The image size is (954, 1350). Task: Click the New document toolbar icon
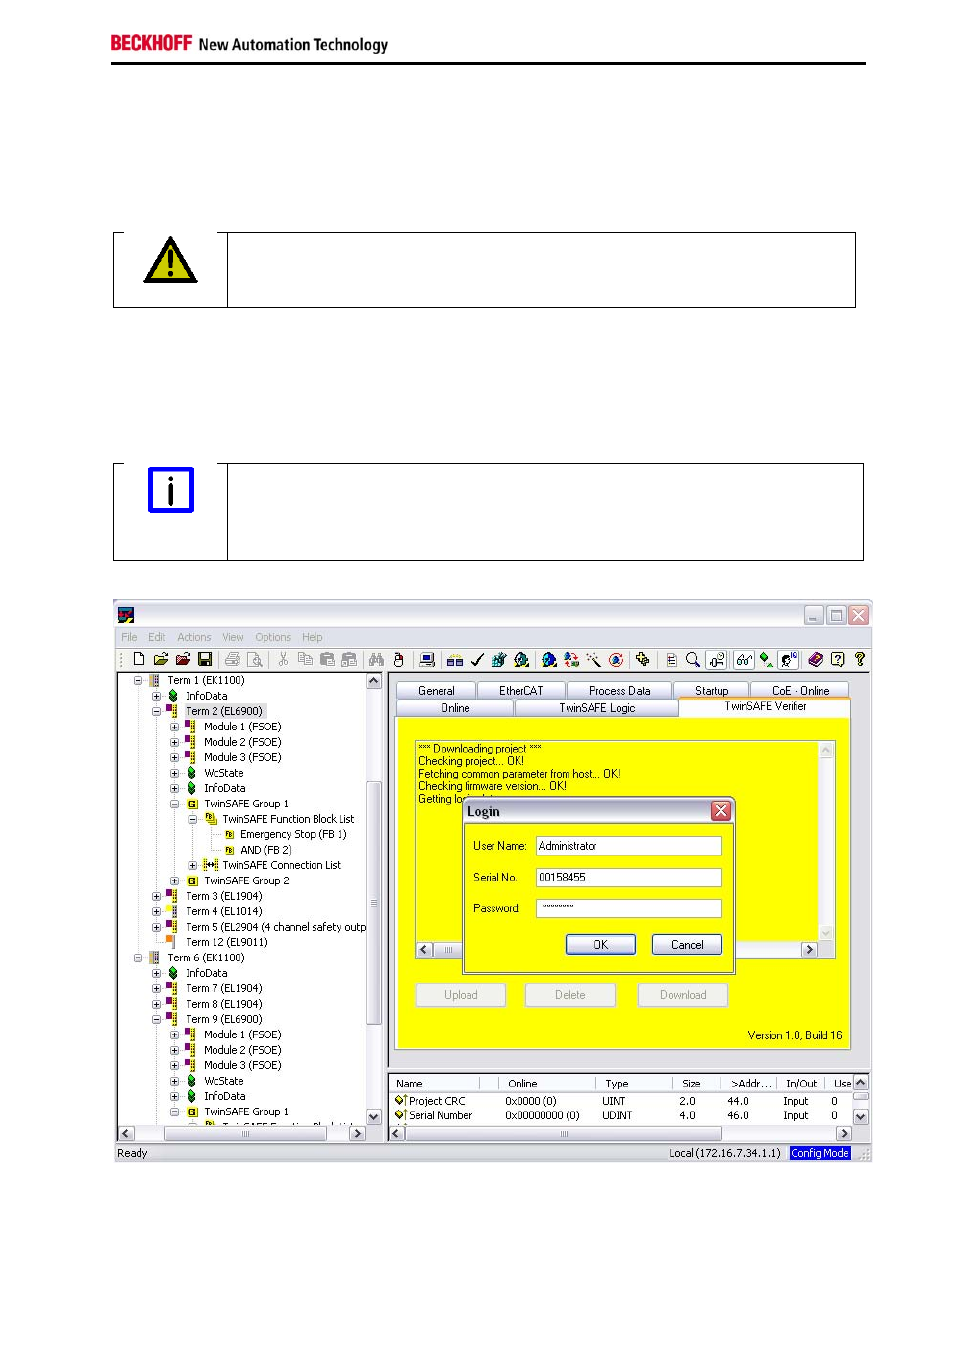pos(139,659)
